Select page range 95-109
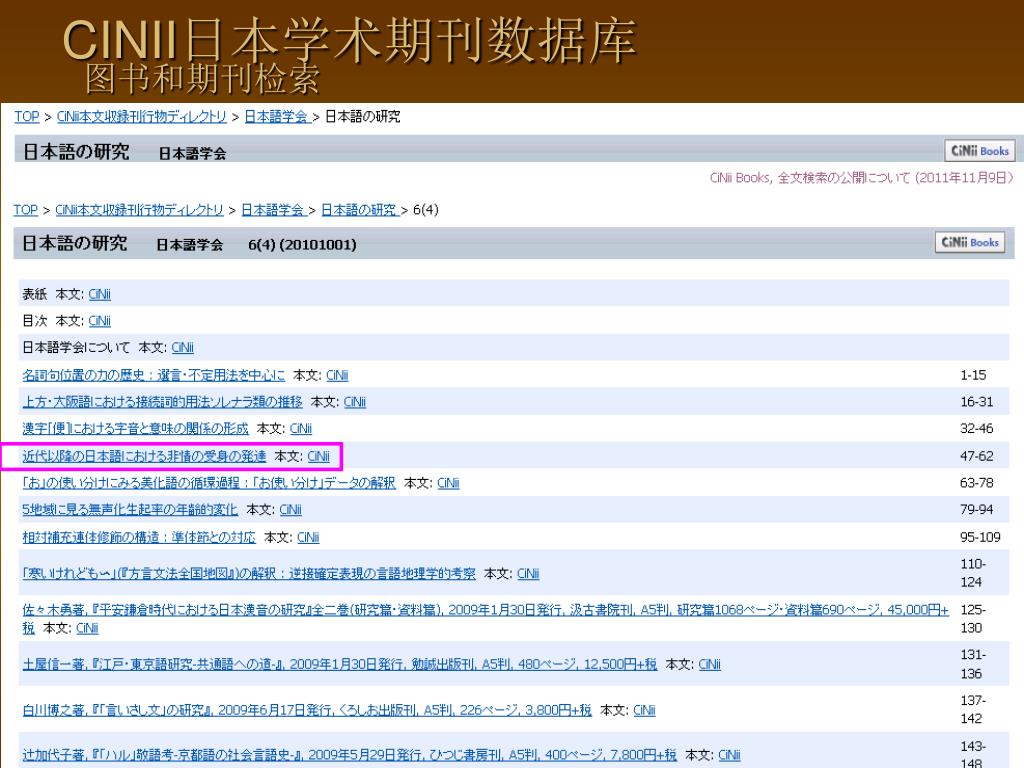Image resolution: width=1024 pixels, height=768 pixels. pyautogui.click(x=980, y=537)
